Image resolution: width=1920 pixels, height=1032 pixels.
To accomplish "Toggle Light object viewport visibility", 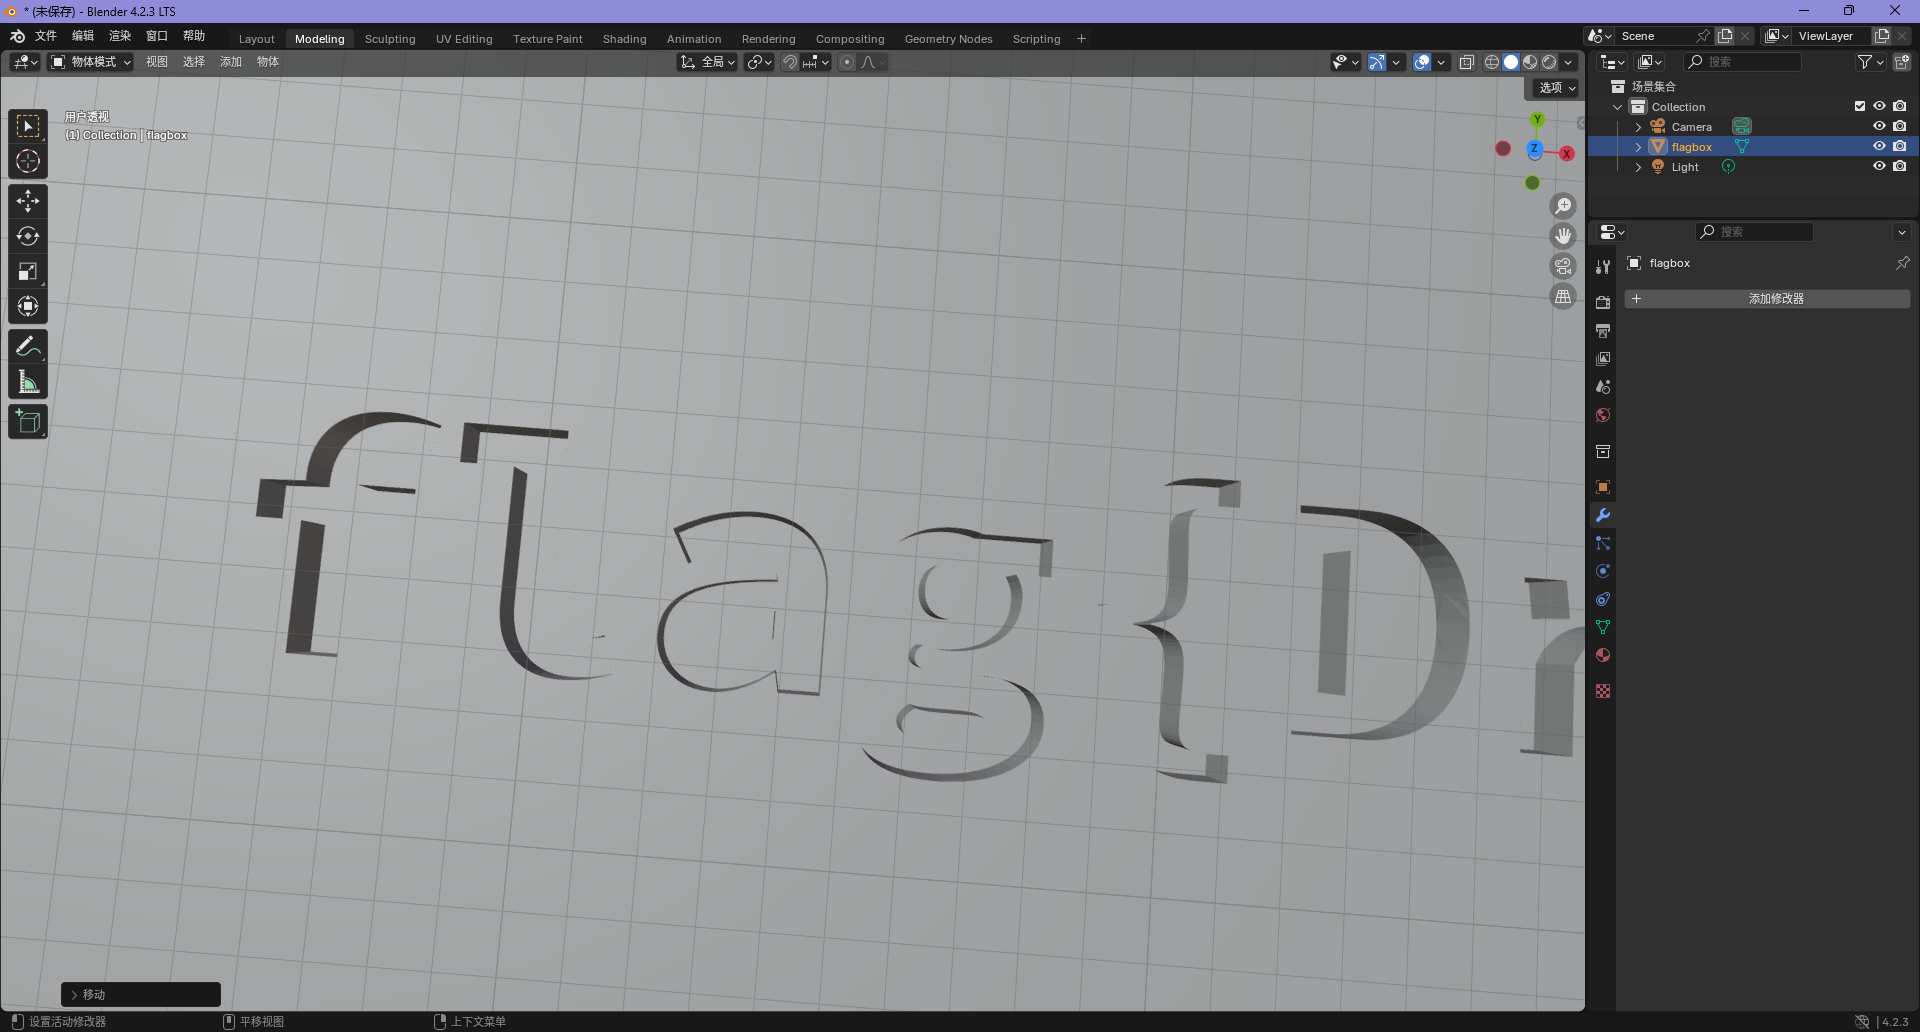I will (1879, 166).
